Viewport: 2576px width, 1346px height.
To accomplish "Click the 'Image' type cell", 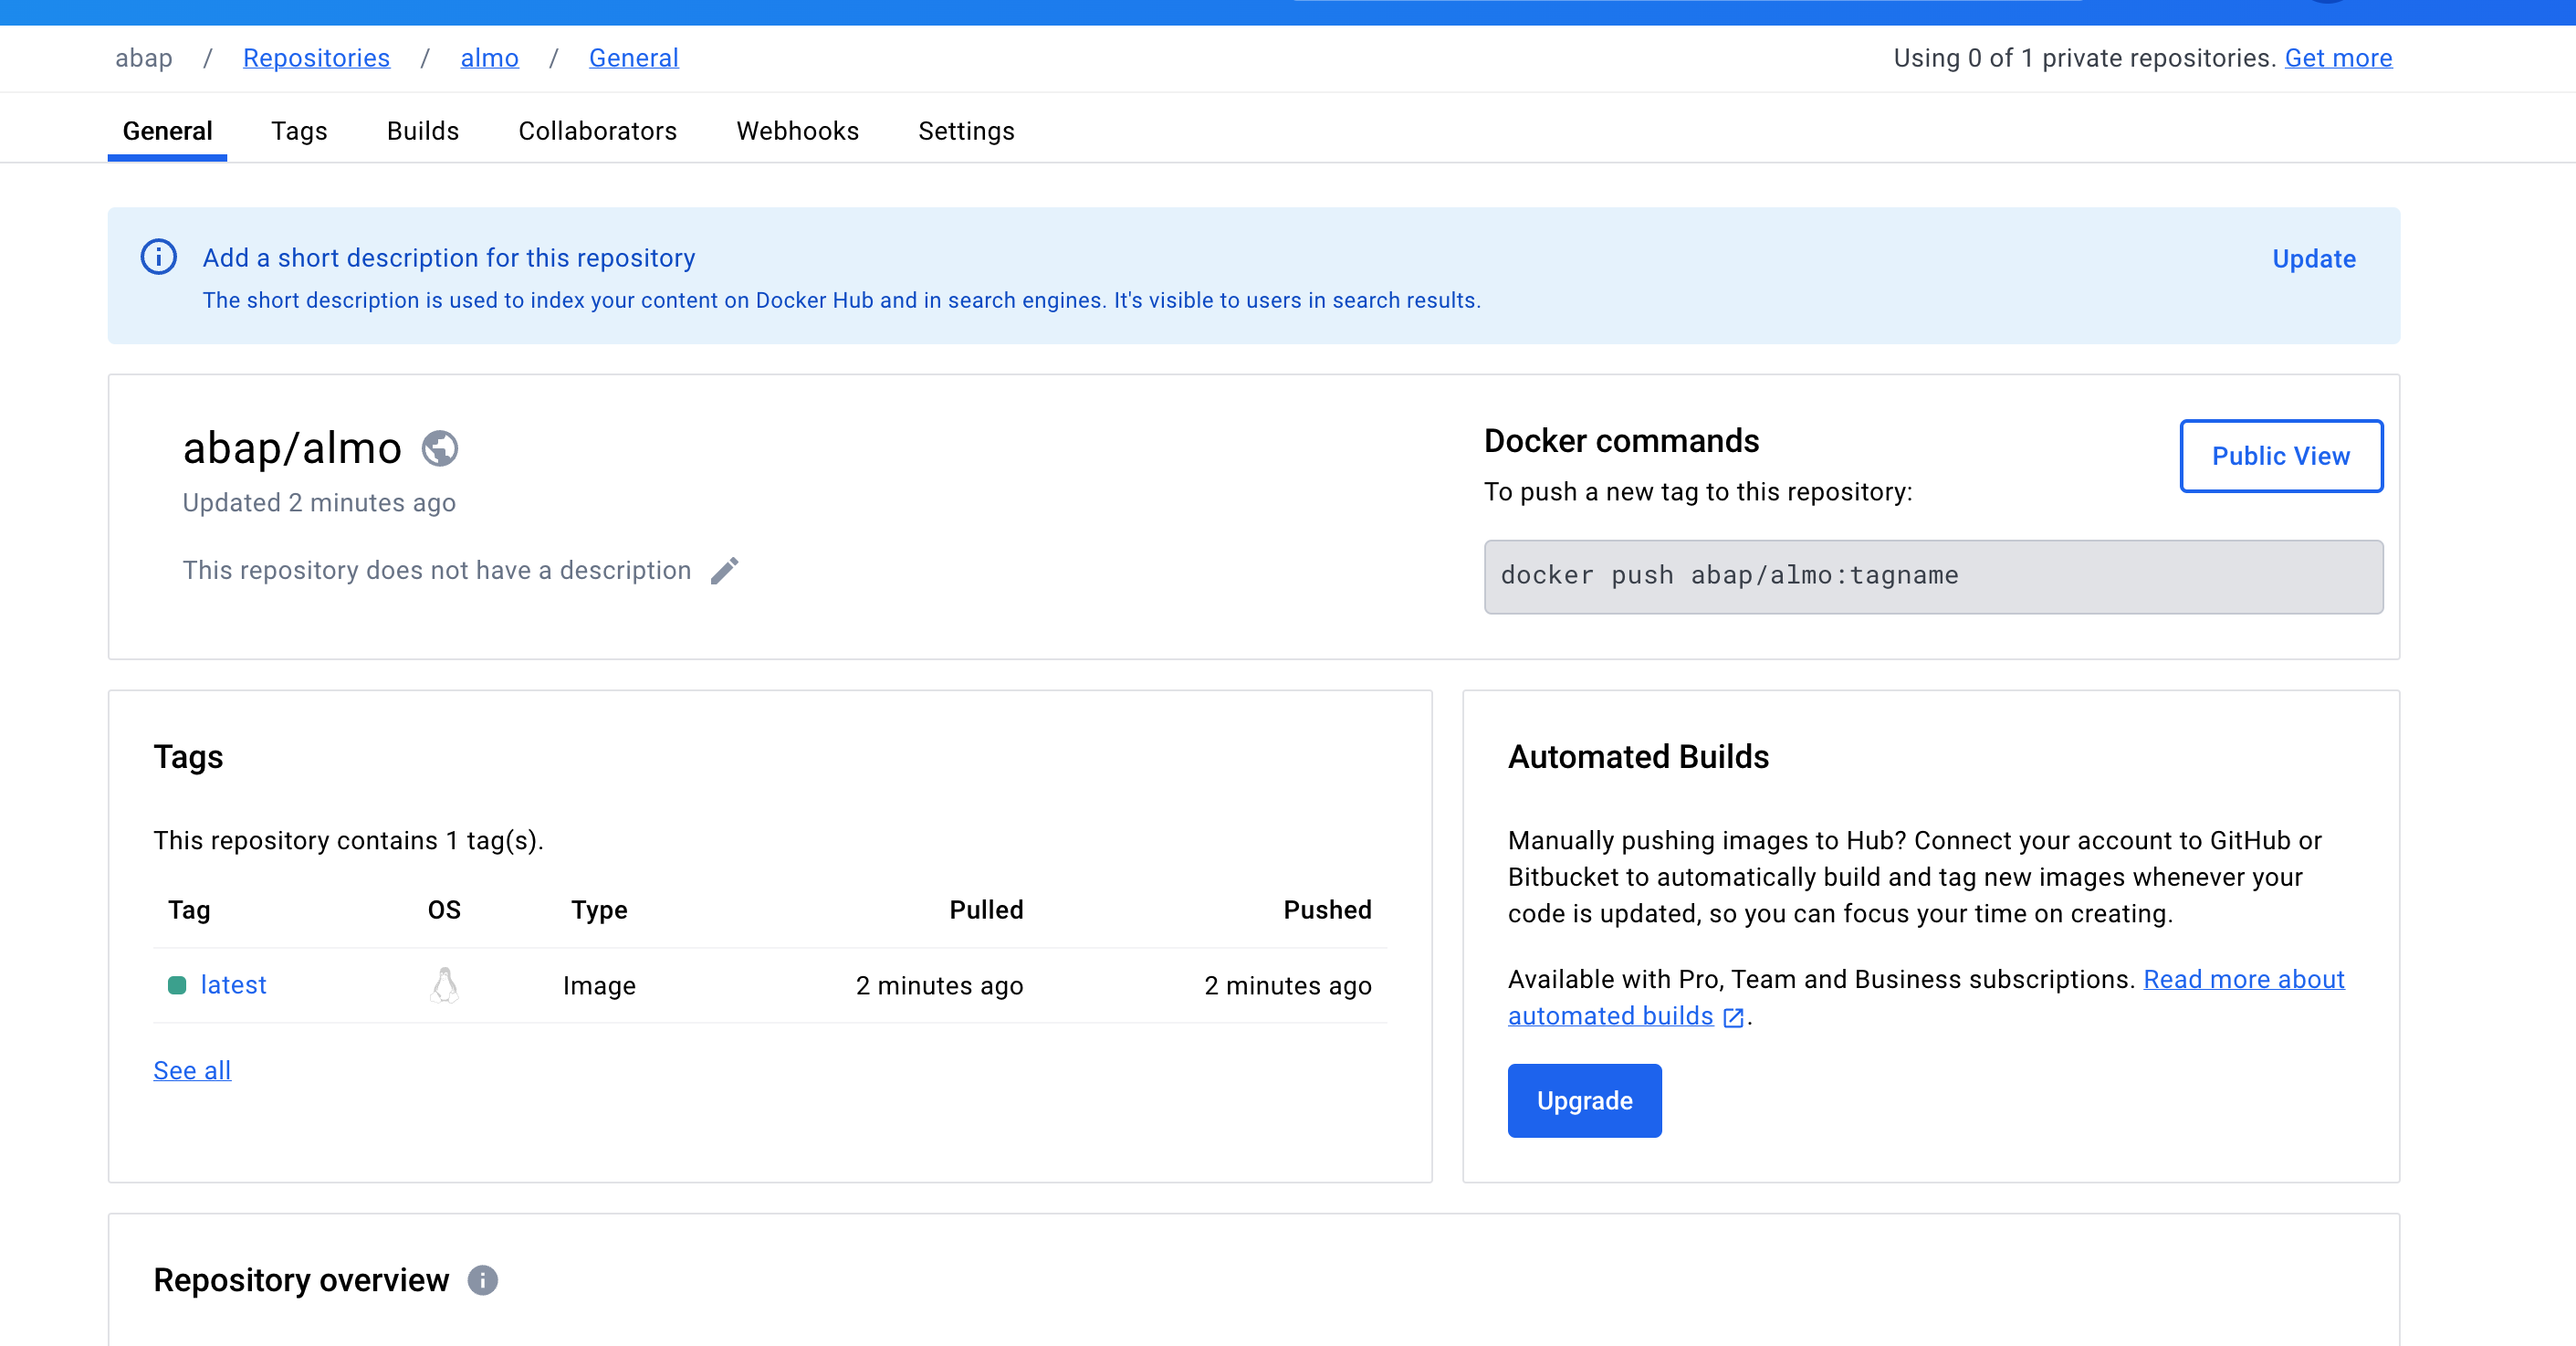I will coord(599,986).
